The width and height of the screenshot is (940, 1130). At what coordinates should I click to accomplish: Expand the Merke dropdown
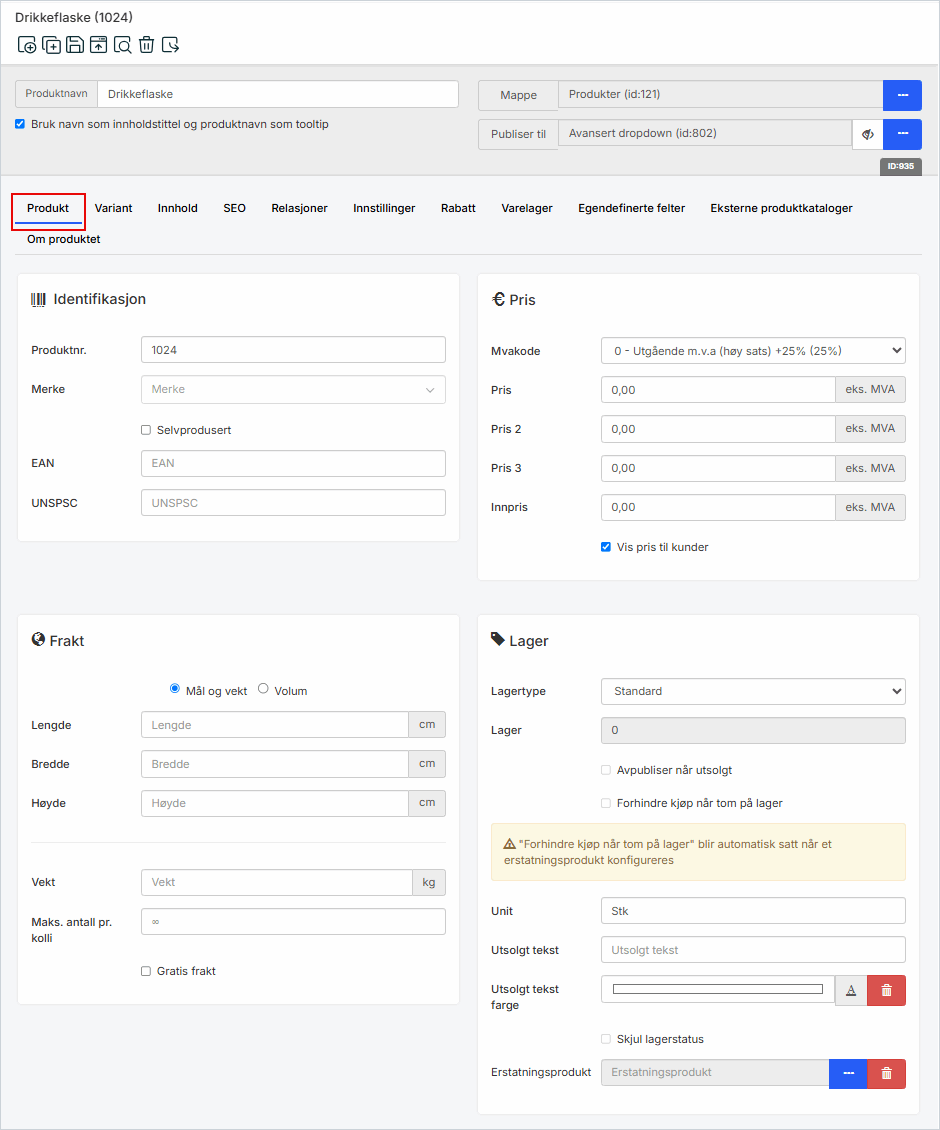(x=293, y=389)
